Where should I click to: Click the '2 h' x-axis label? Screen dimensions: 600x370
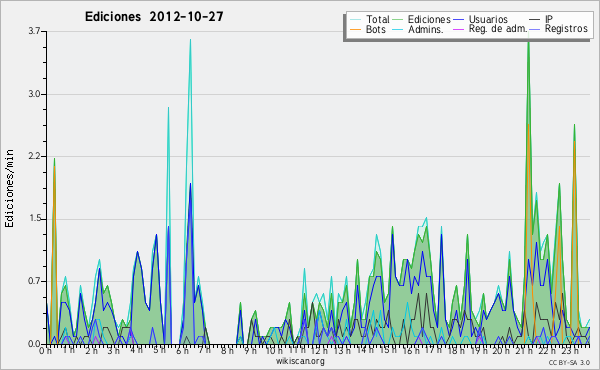91,351
